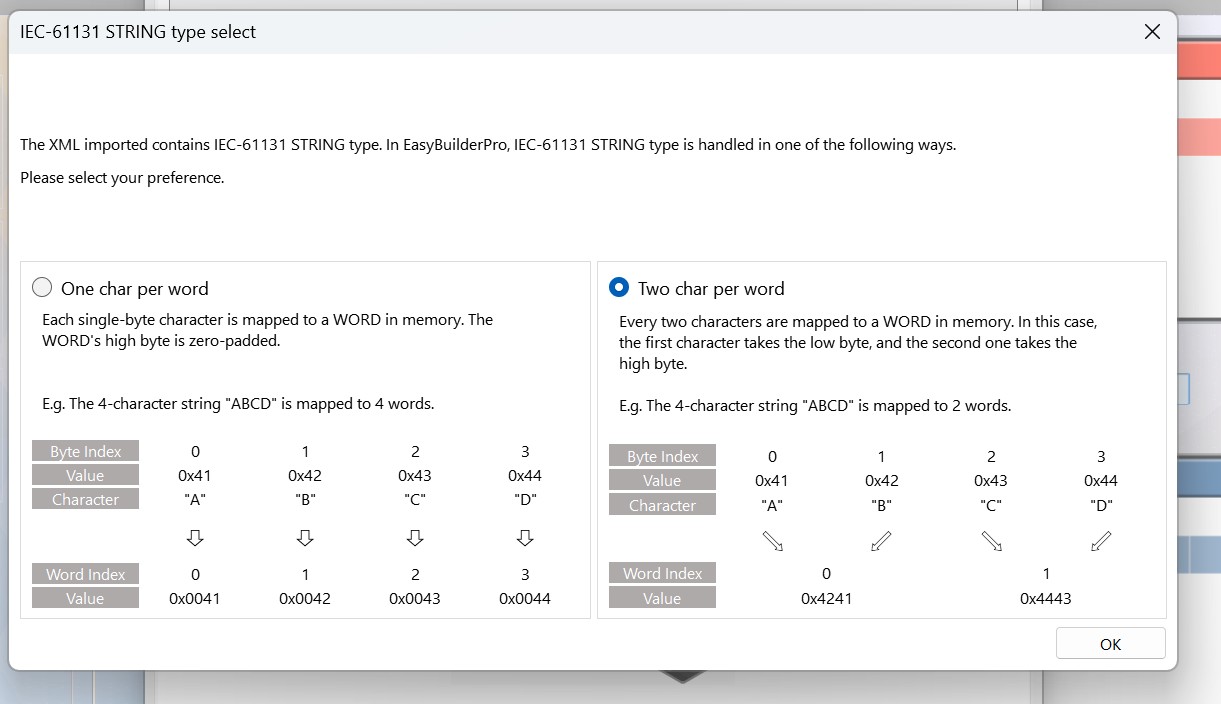Click the diagonal arrow under "D" in two-char panel
The width and height of the screenshot is (1221, 704).
tap(1101, 542)
